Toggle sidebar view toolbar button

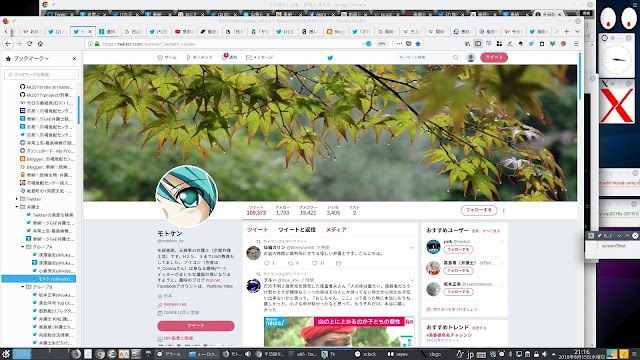[x=478, y=44]
